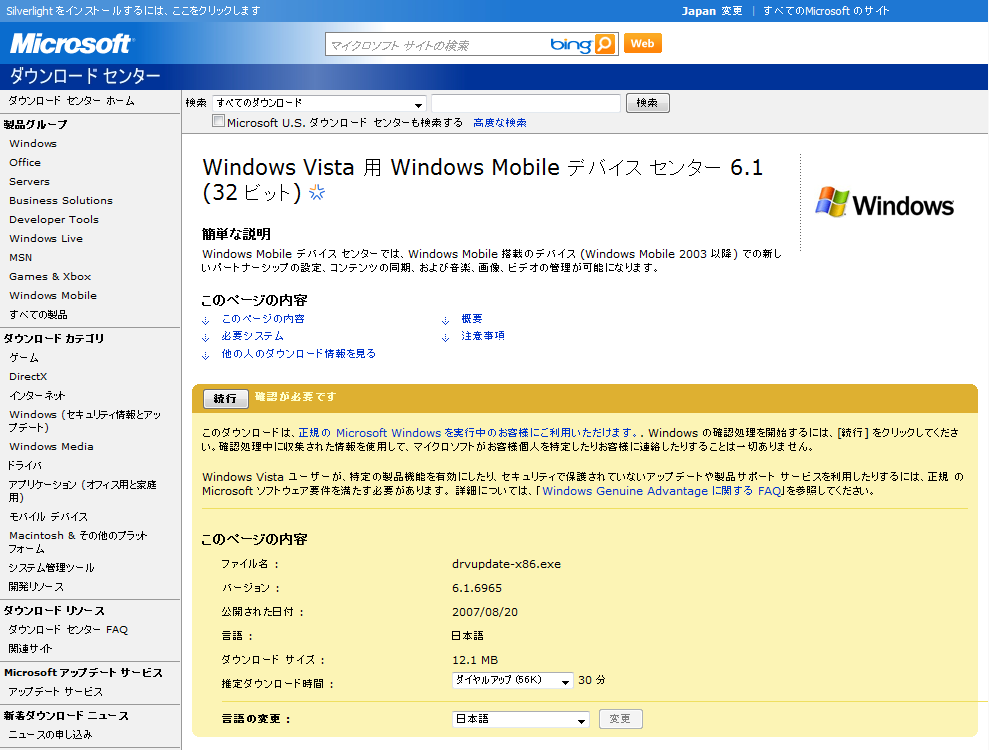Click down-arrow icon beside 概要 link
Viewport: 989px width, 750px height.
[x=445, y=320]
